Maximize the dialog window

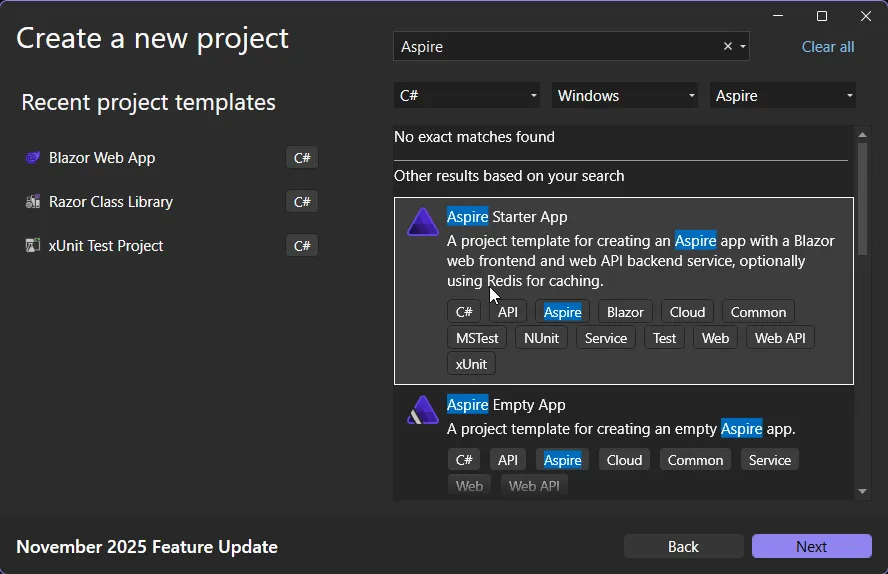pyautogui.click(x=822, y=16)
